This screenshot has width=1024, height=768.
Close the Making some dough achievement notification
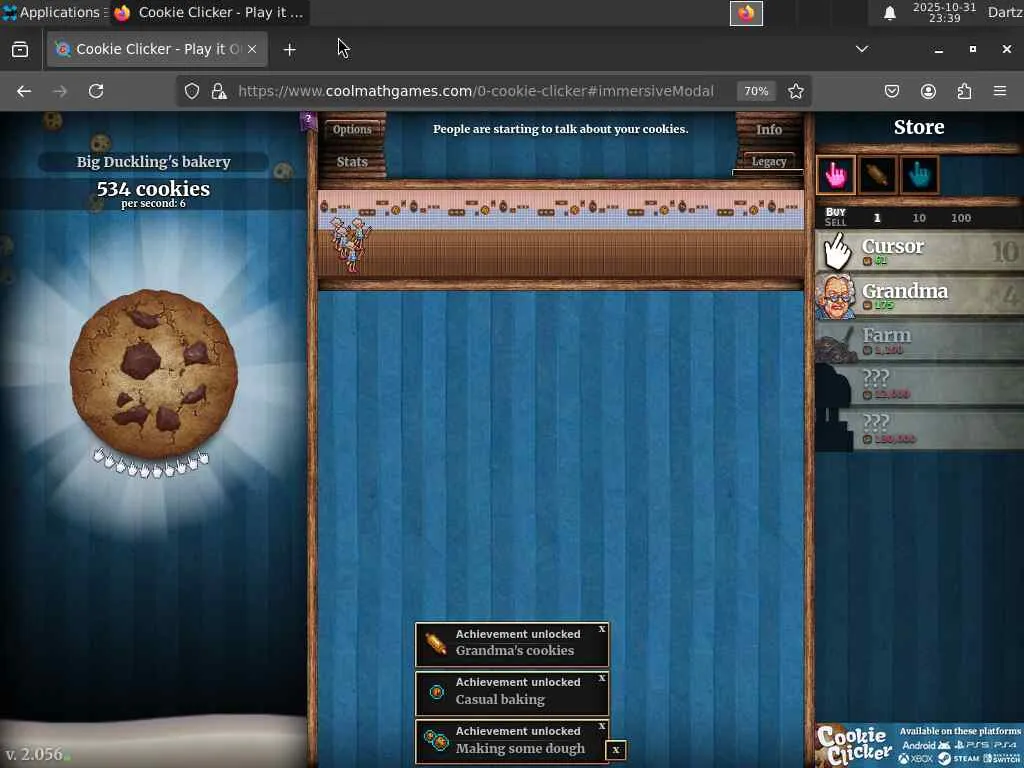[x=602, y=727]
